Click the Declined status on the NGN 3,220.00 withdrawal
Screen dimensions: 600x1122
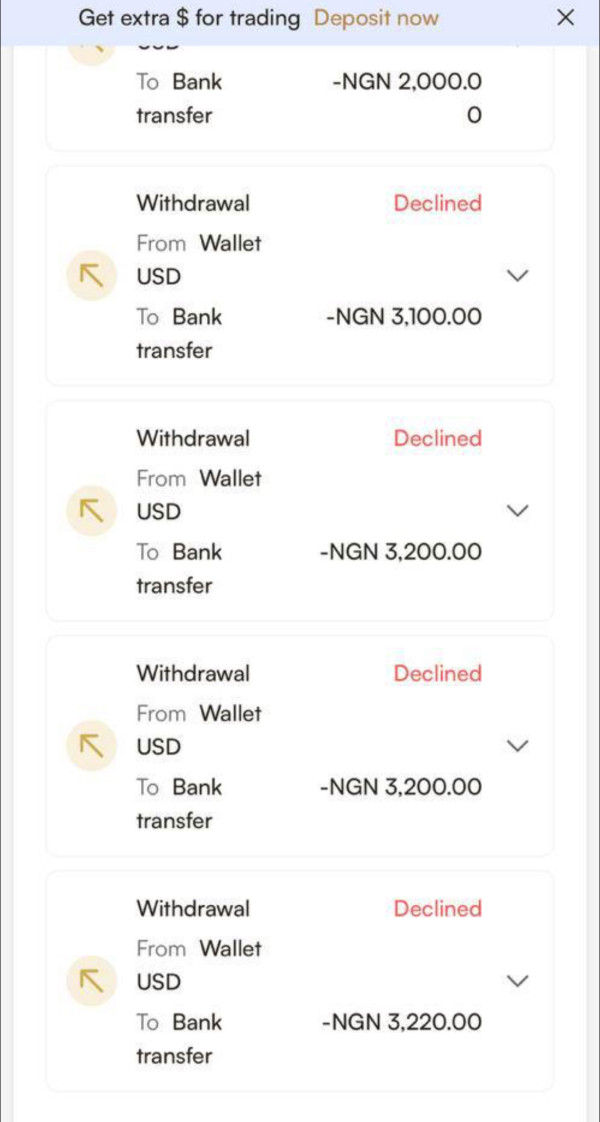pyautogui.click(x=437, y=908)
